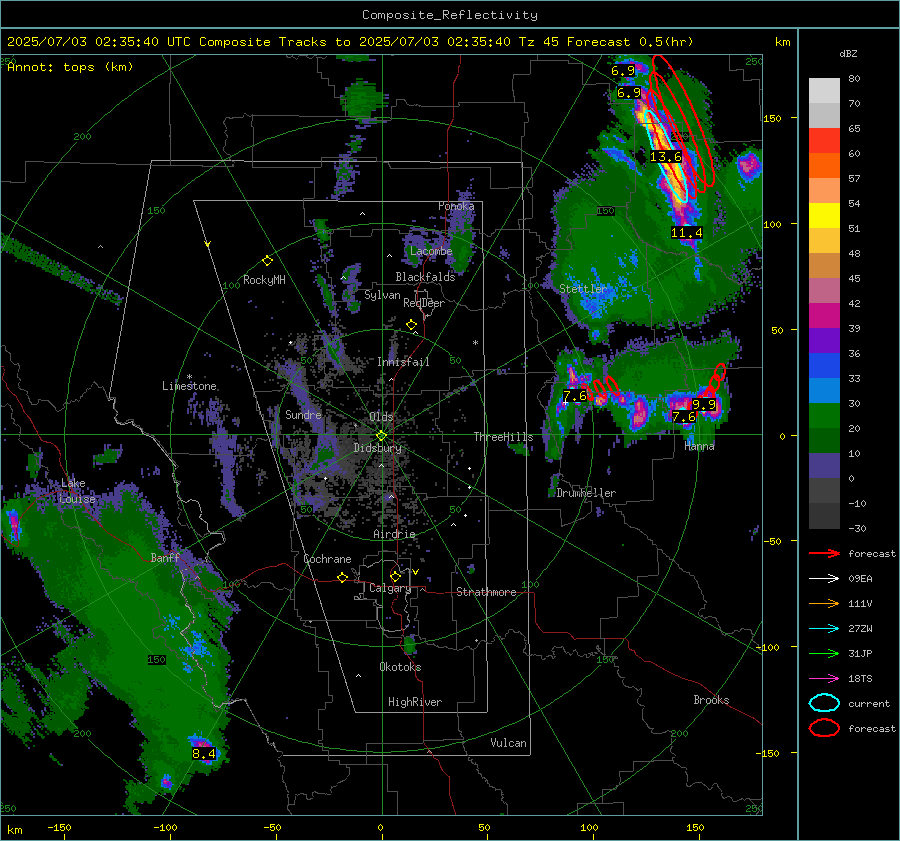Click the Lacombe city label
This screenshot has width=900, height=841.
(x=431, y=251)
